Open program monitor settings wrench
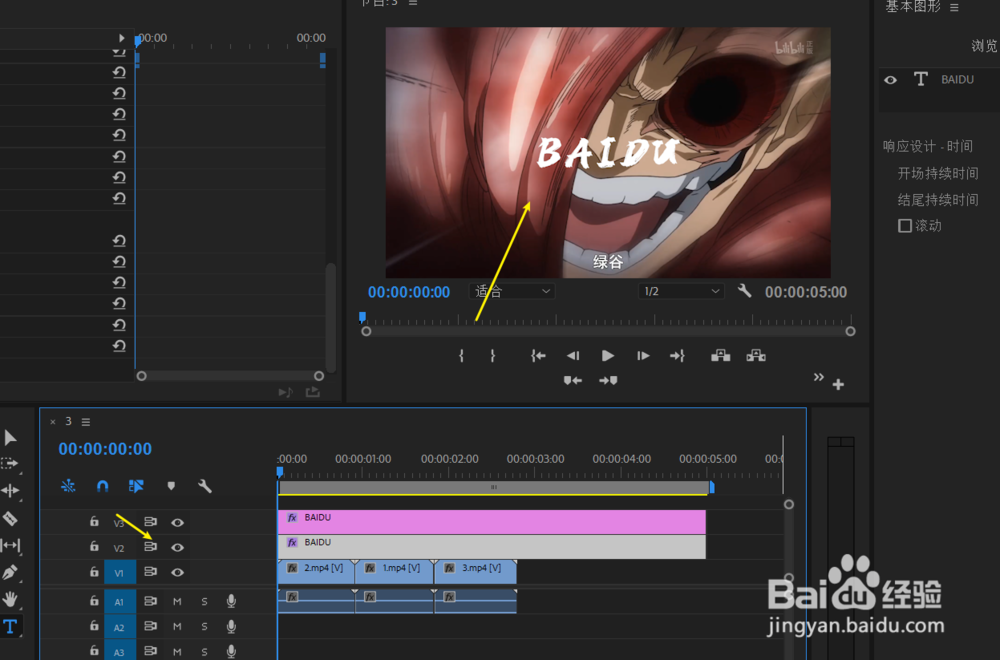Screen dimensions: 1000x660 tap(744, 291)
